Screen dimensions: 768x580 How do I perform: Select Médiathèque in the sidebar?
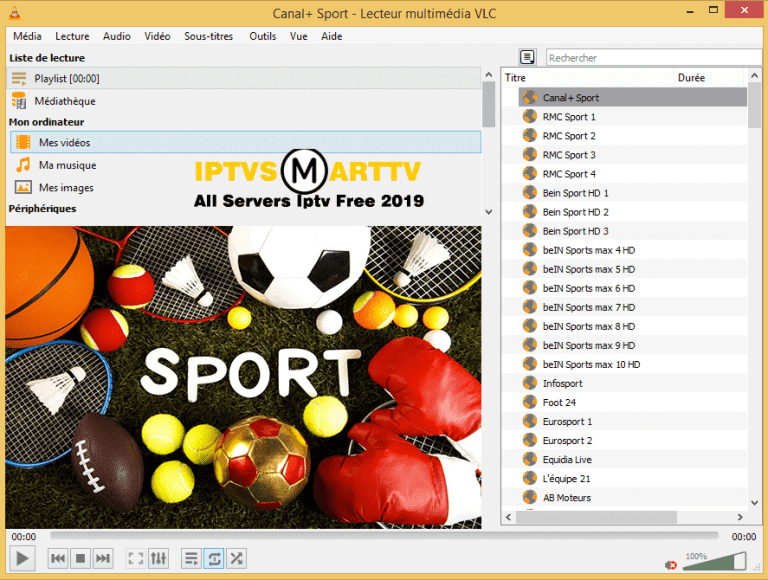tap(243, 101)
